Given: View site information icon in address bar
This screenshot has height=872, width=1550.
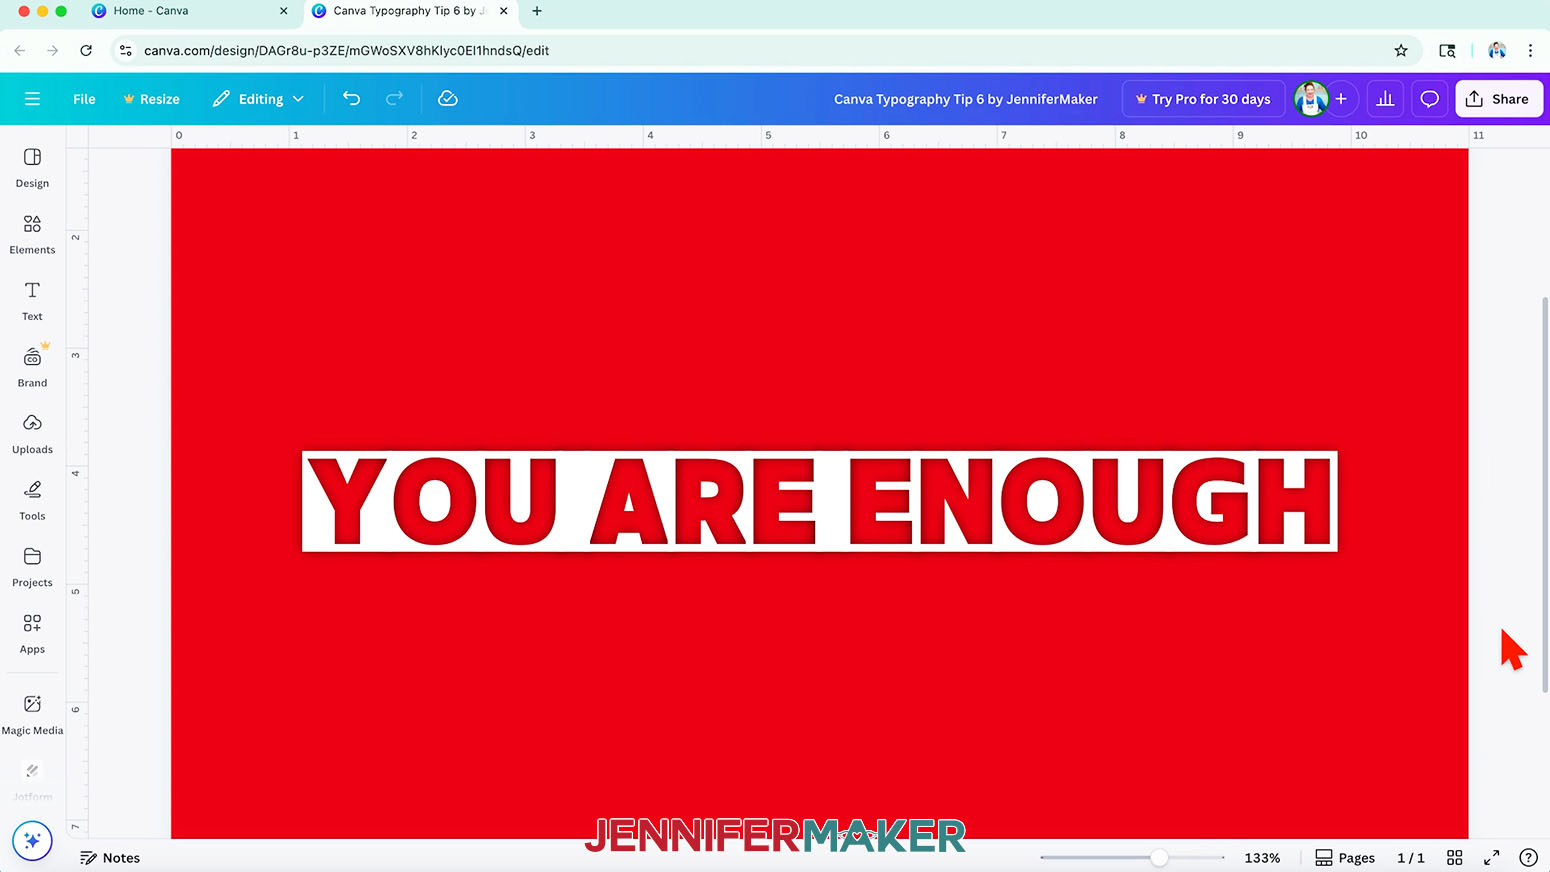Looking at the screenshot, I should point(126,50).
